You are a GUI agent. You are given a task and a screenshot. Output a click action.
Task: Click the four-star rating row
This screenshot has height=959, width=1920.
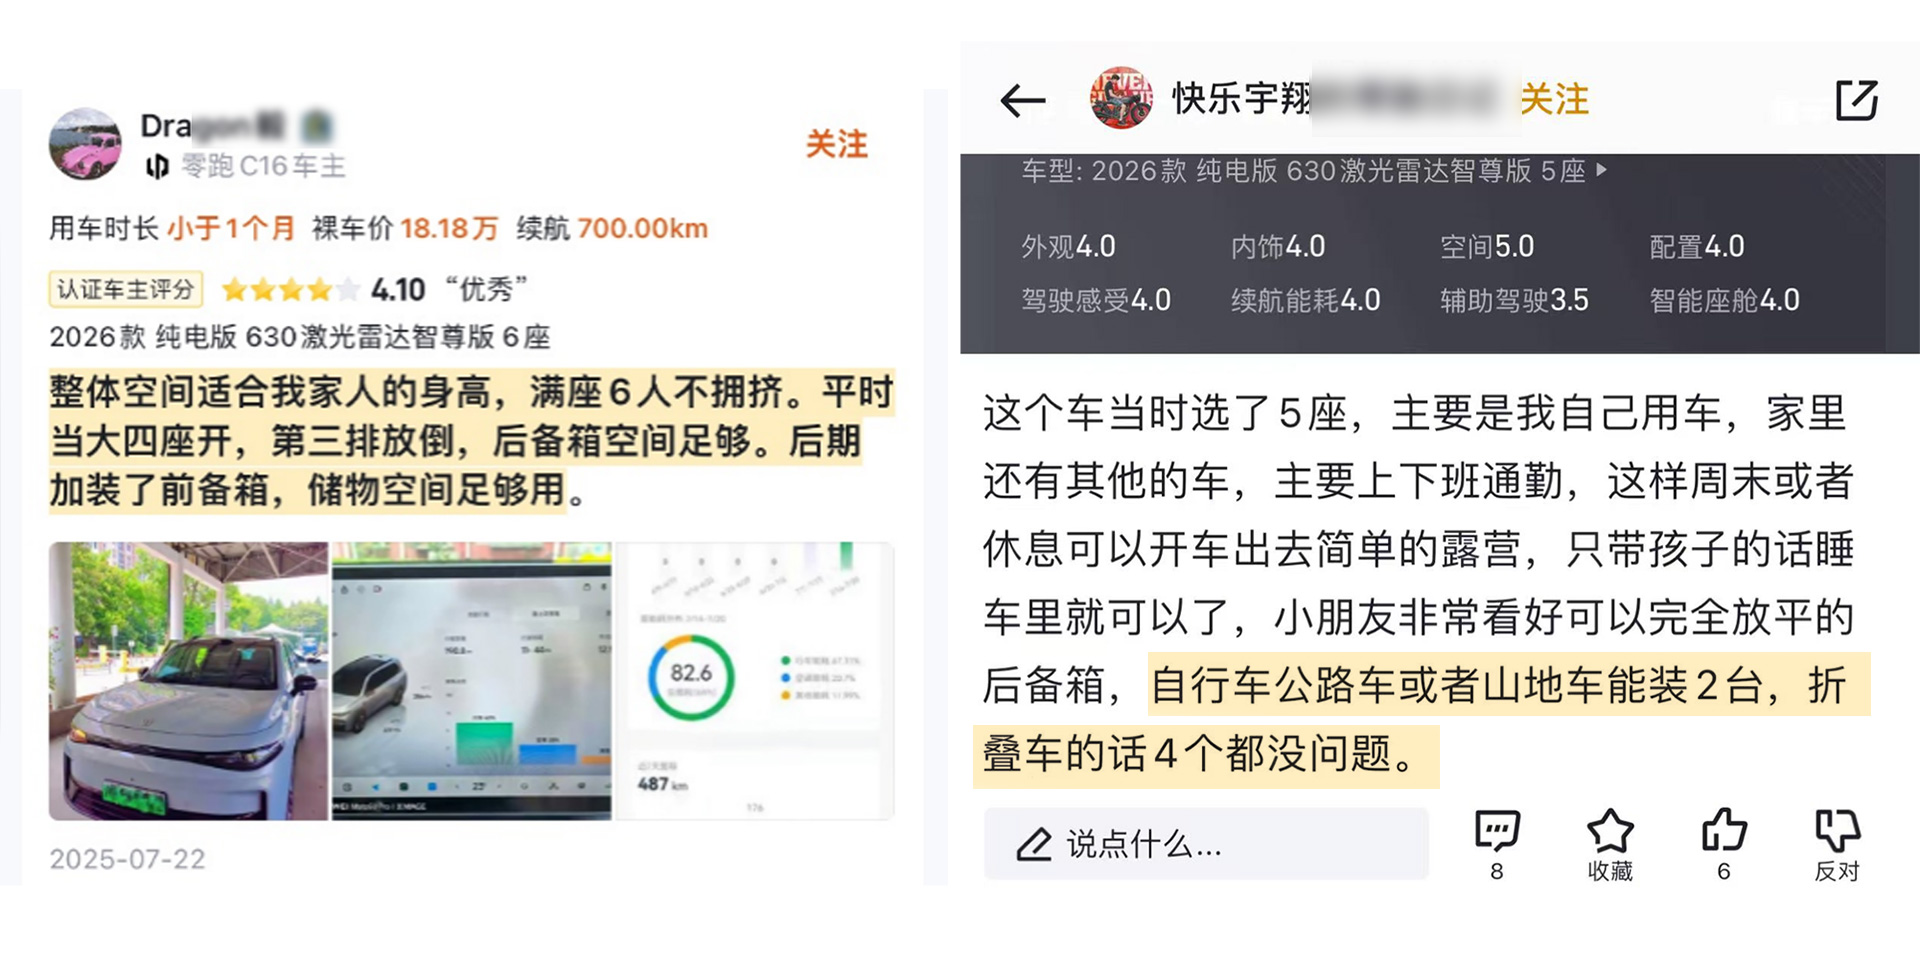pos(290,290)
